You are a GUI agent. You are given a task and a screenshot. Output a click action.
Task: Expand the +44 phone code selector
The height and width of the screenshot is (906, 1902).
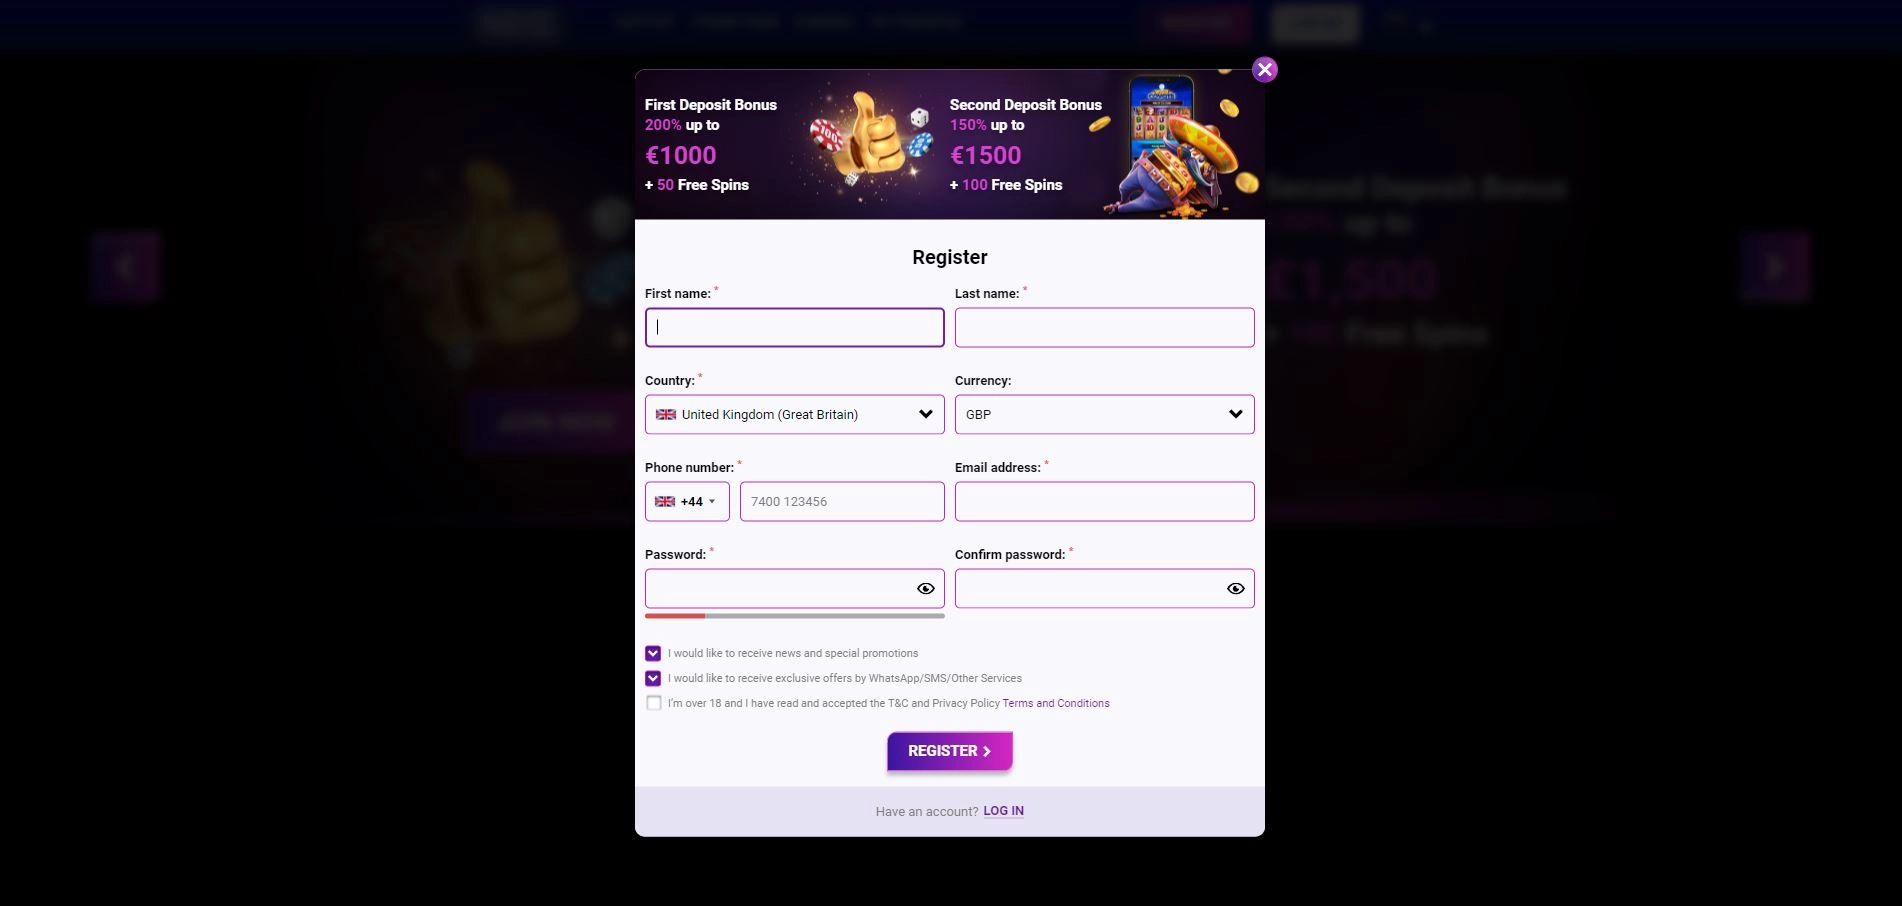(687, 502)
